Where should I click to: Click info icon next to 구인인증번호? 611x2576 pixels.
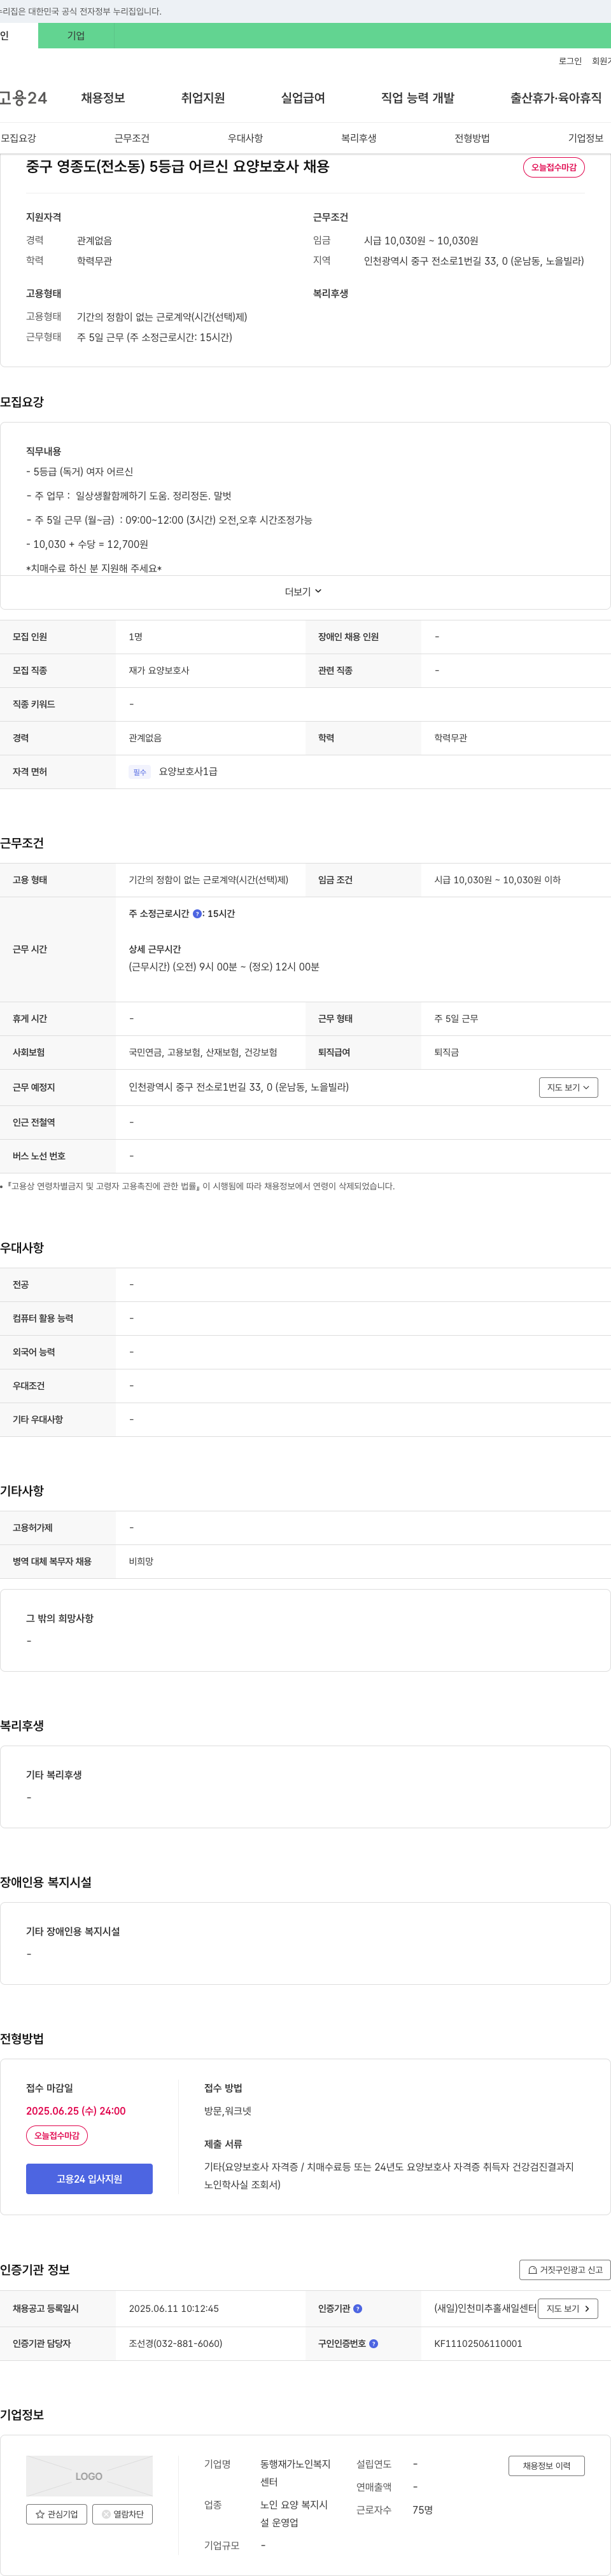pos(374,2343)
